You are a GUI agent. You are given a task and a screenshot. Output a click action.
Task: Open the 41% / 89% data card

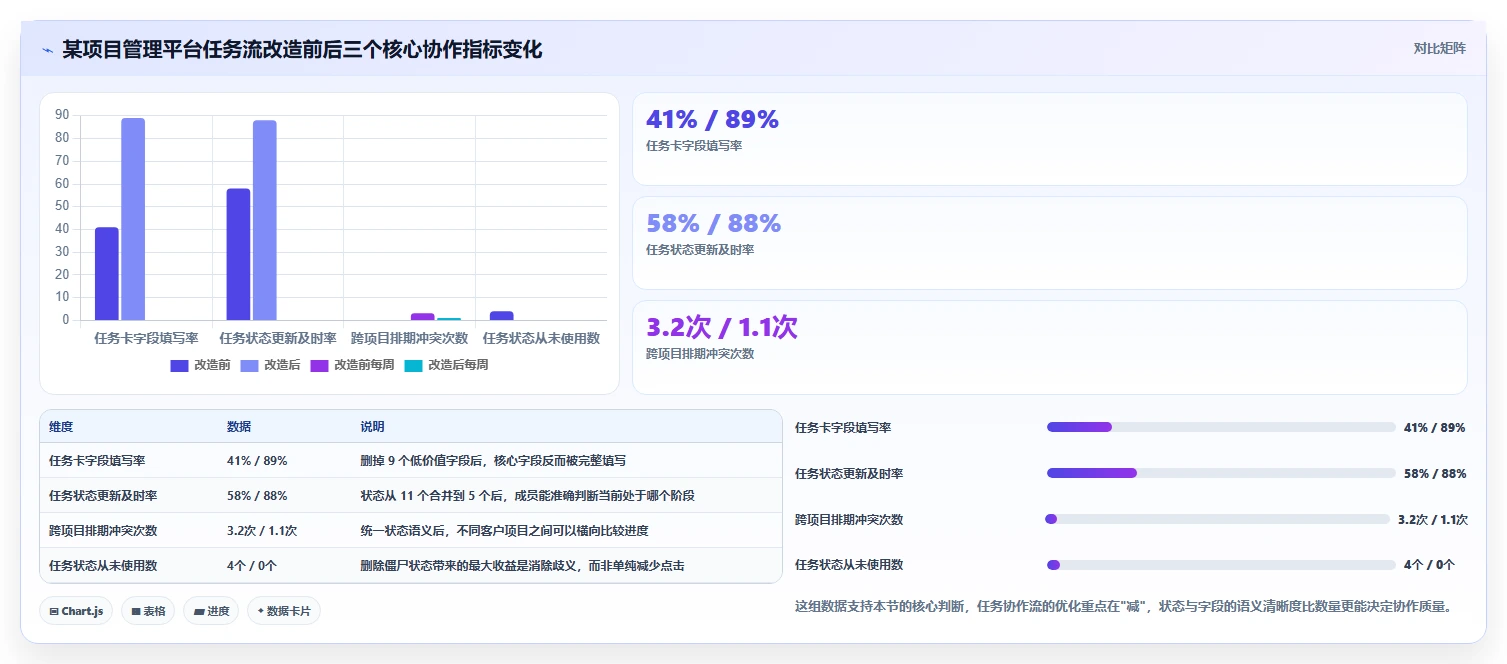coord(1050,139)
